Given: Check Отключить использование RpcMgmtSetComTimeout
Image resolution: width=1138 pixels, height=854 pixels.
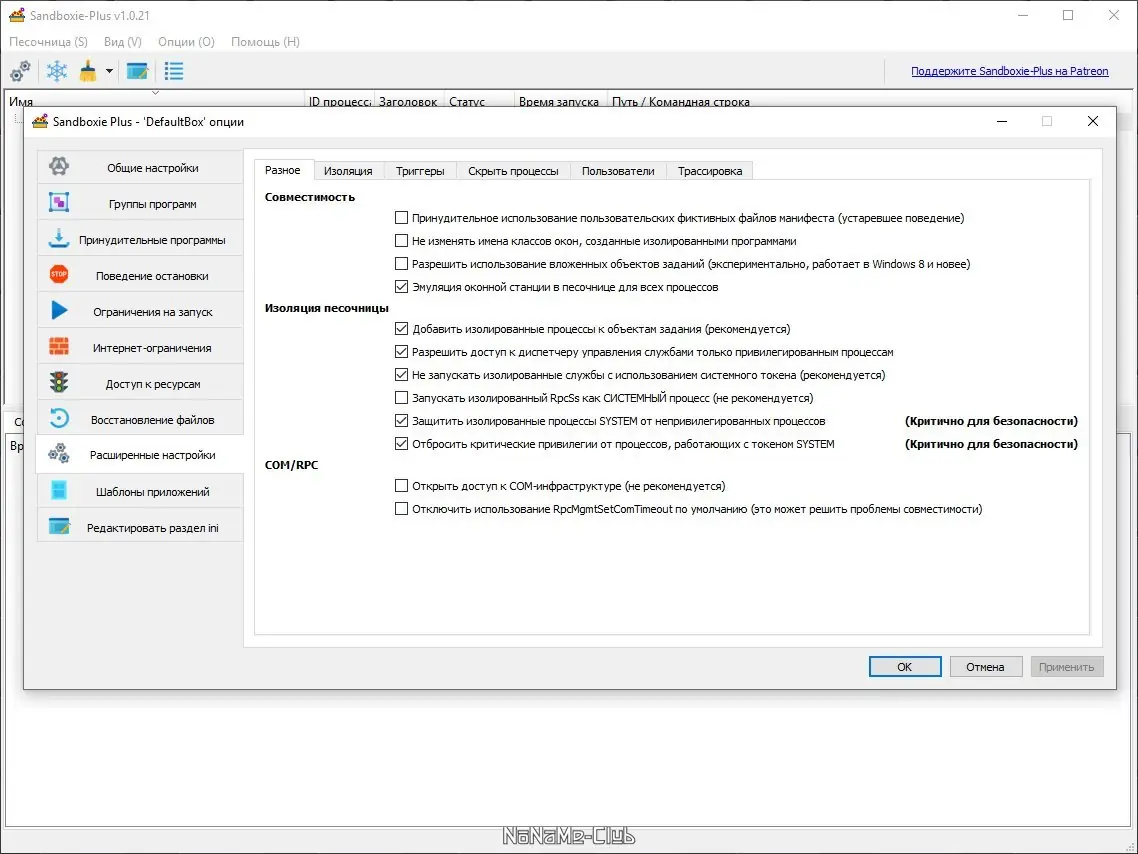Looking at the screenshot, I should [x=401, y=509].
